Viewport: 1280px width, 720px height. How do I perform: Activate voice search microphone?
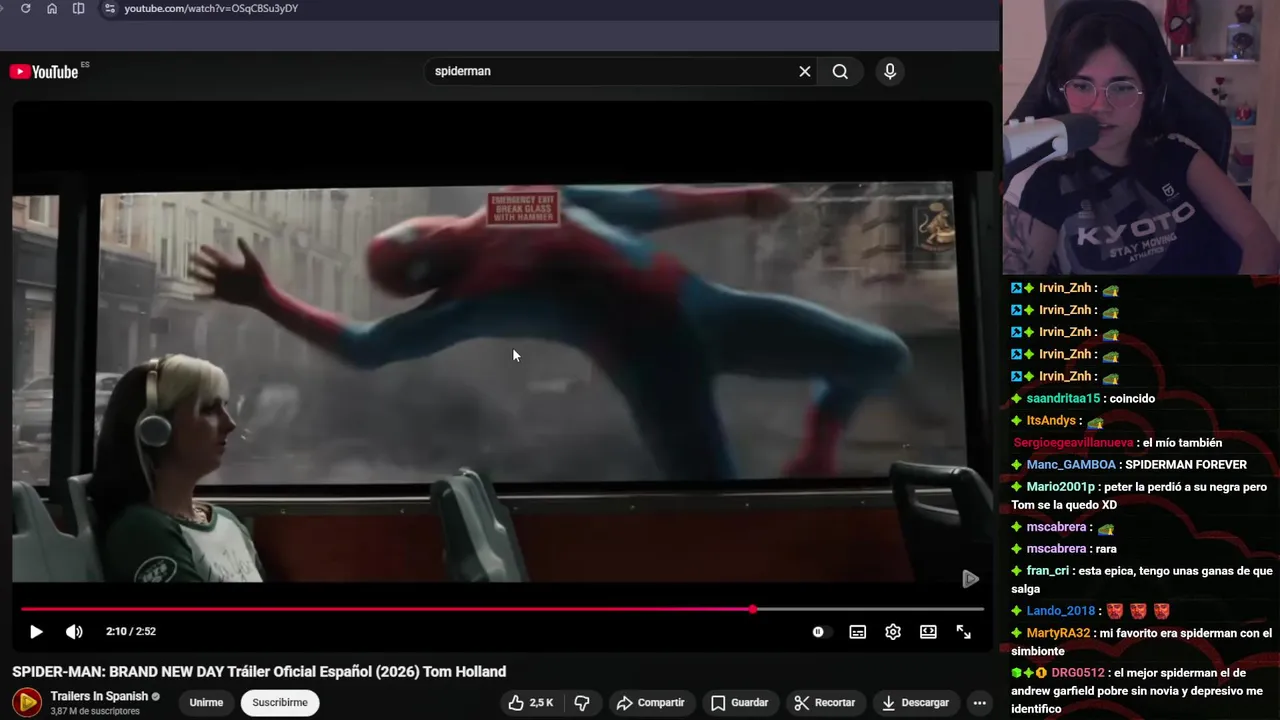[x=890, y=71]
